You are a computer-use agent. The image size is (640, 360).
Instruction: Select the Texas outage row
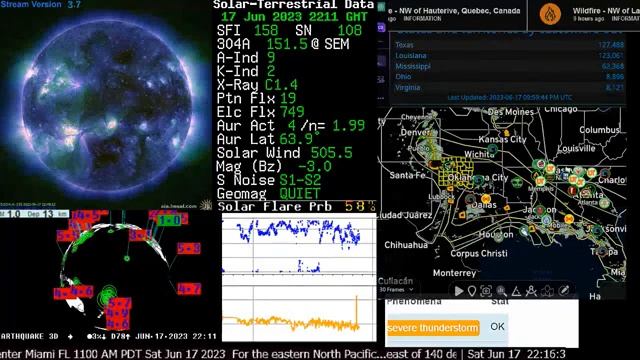point(509,45)
